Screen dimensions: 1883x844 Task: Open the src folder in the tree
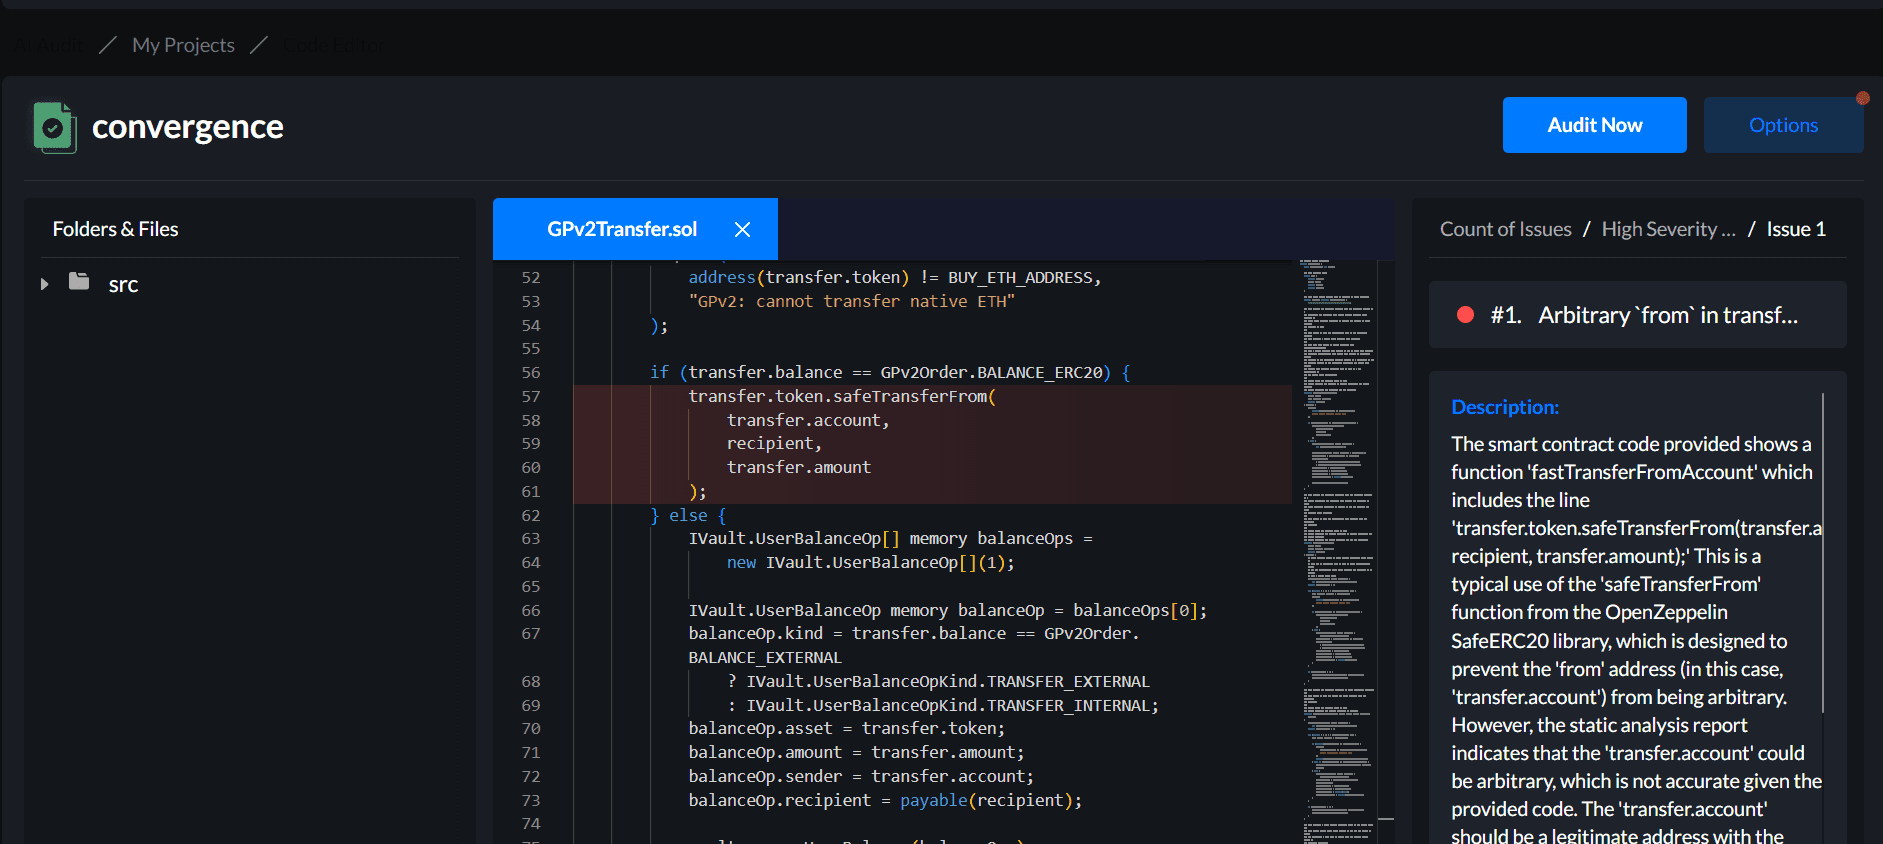123,285
